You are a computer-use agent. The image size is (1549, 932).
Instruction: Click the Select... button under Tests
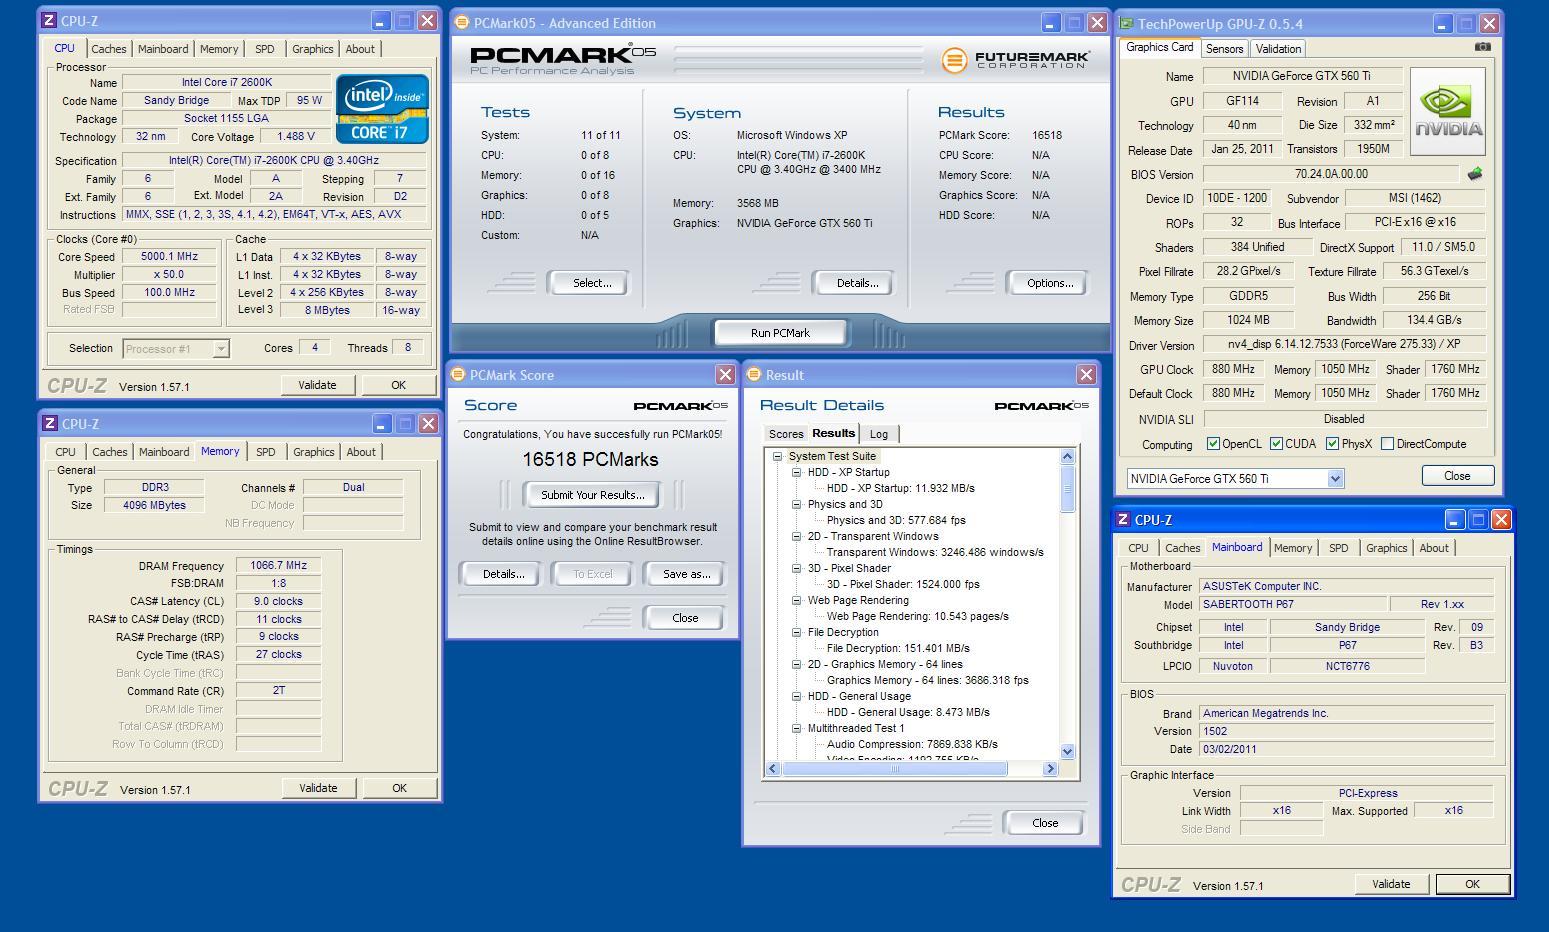[x=592, y=283]
